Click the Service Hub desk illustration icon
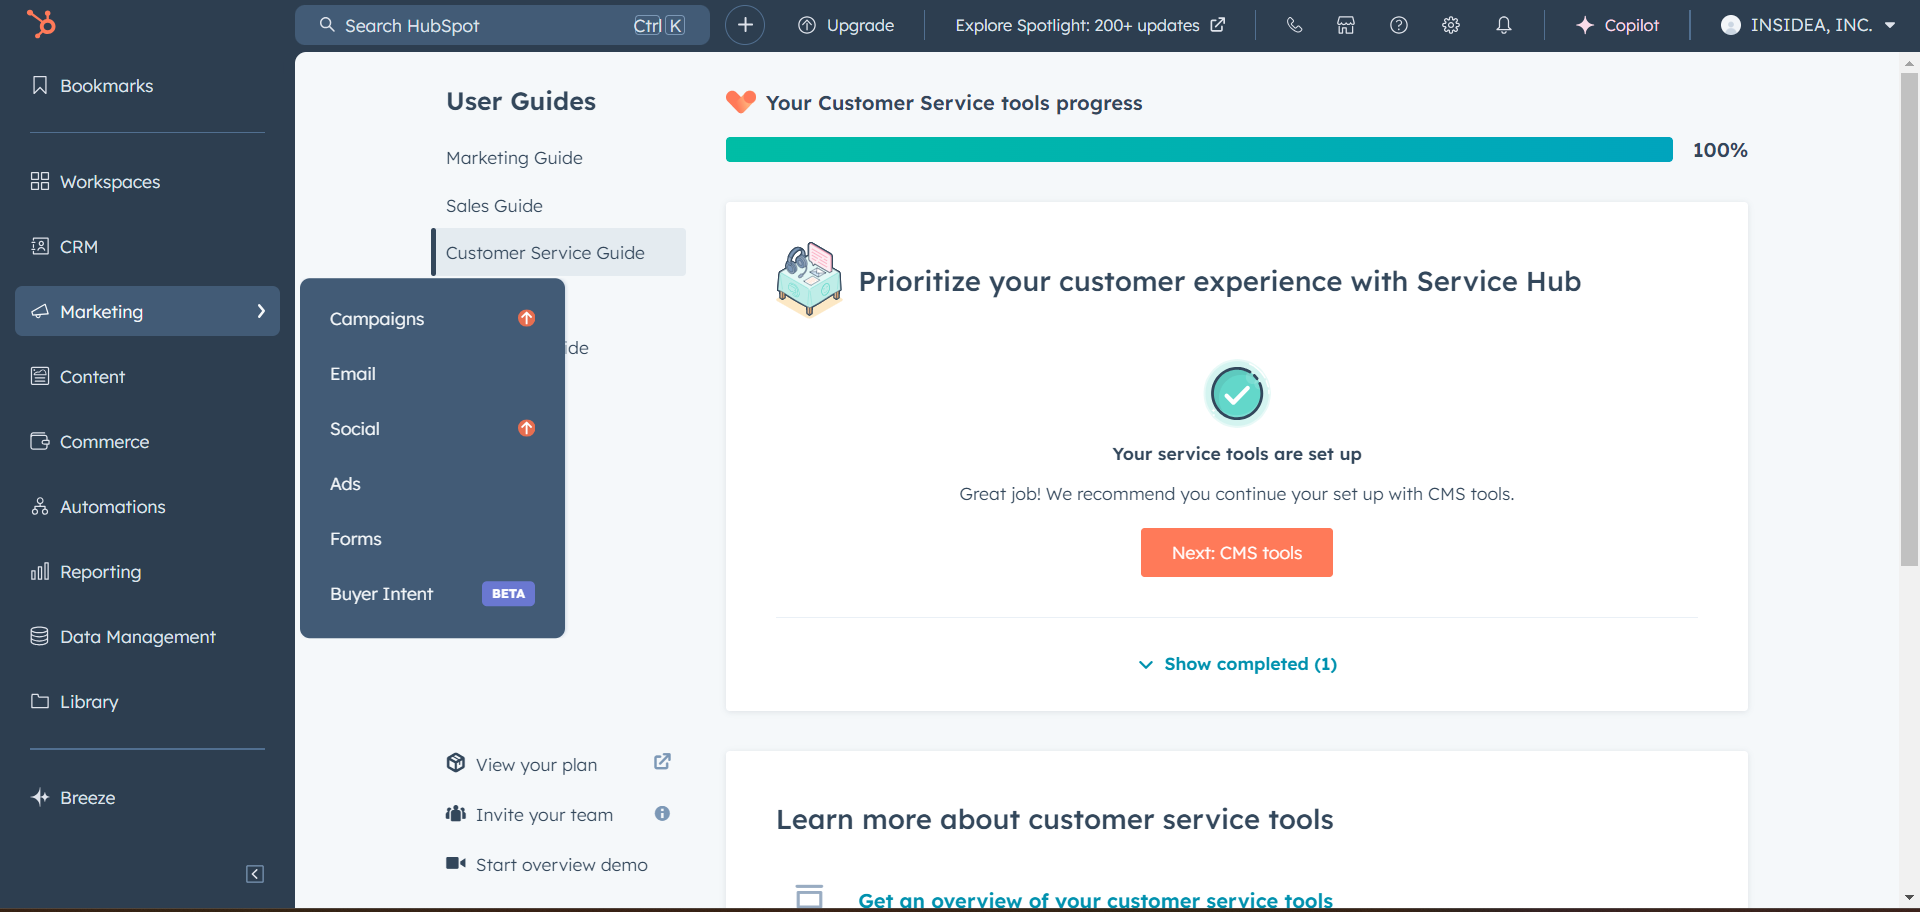 (x=810, y=280)
